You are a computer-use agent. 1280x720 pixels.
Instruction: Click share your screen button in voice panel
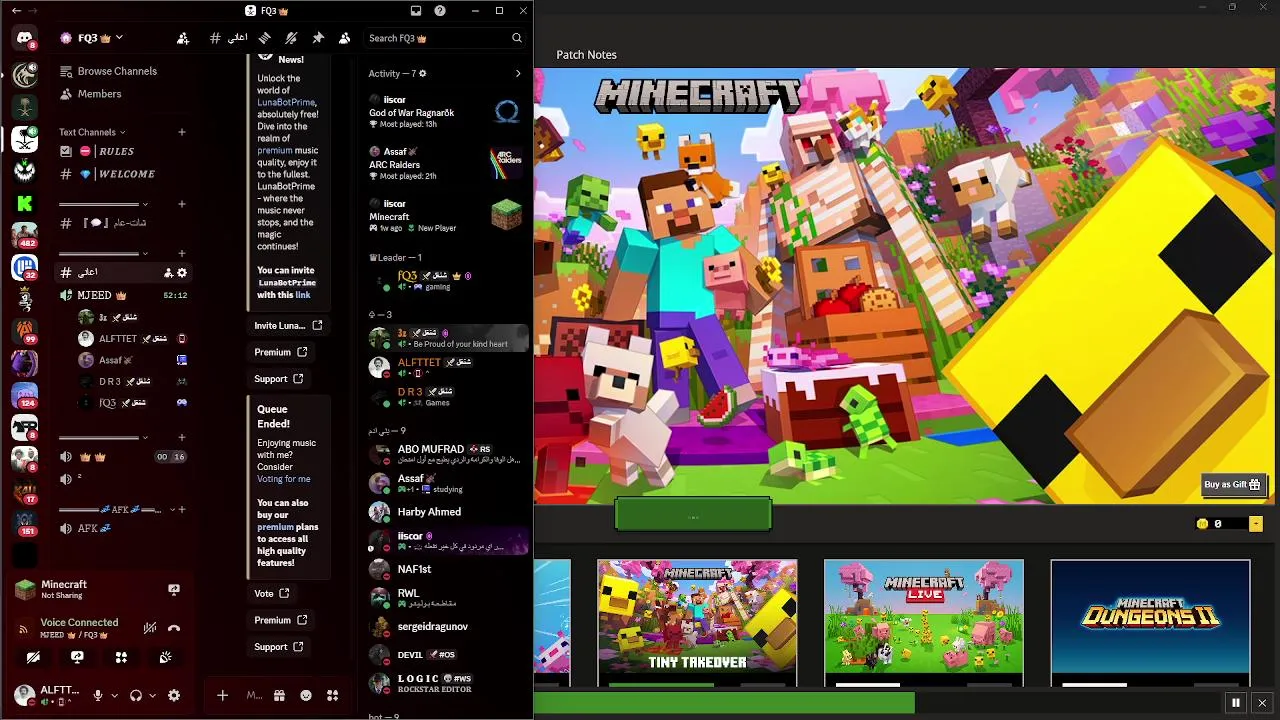pos(77,657)
